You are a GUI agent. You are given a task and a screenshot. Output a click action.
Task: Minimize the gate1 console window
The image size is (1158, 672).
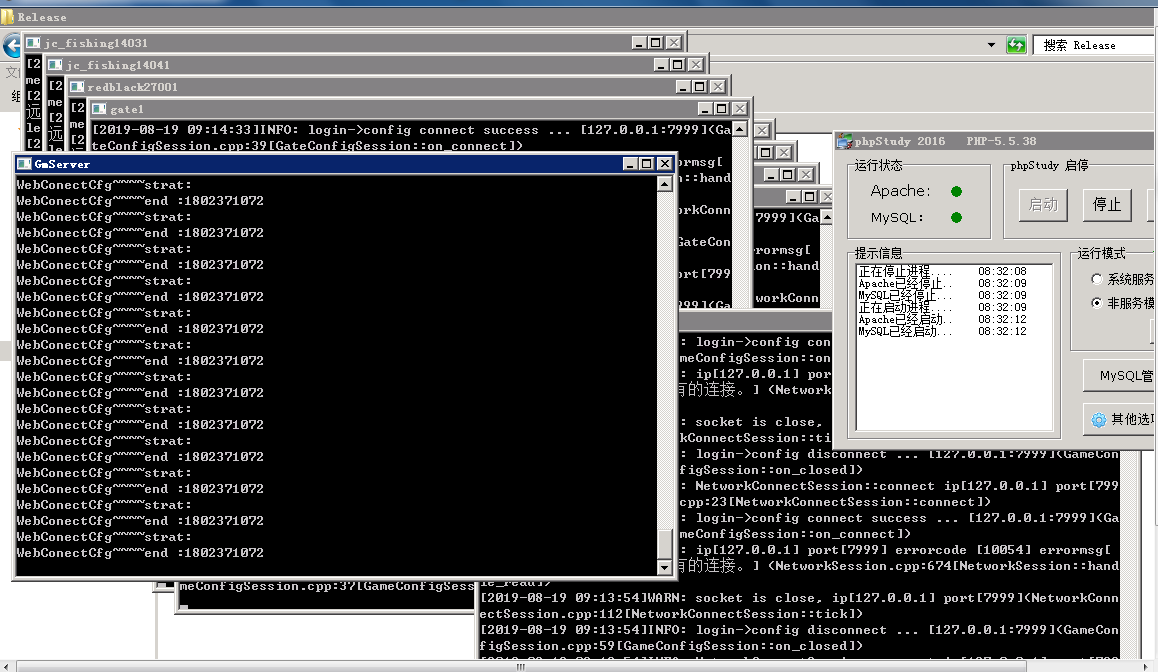705,109
